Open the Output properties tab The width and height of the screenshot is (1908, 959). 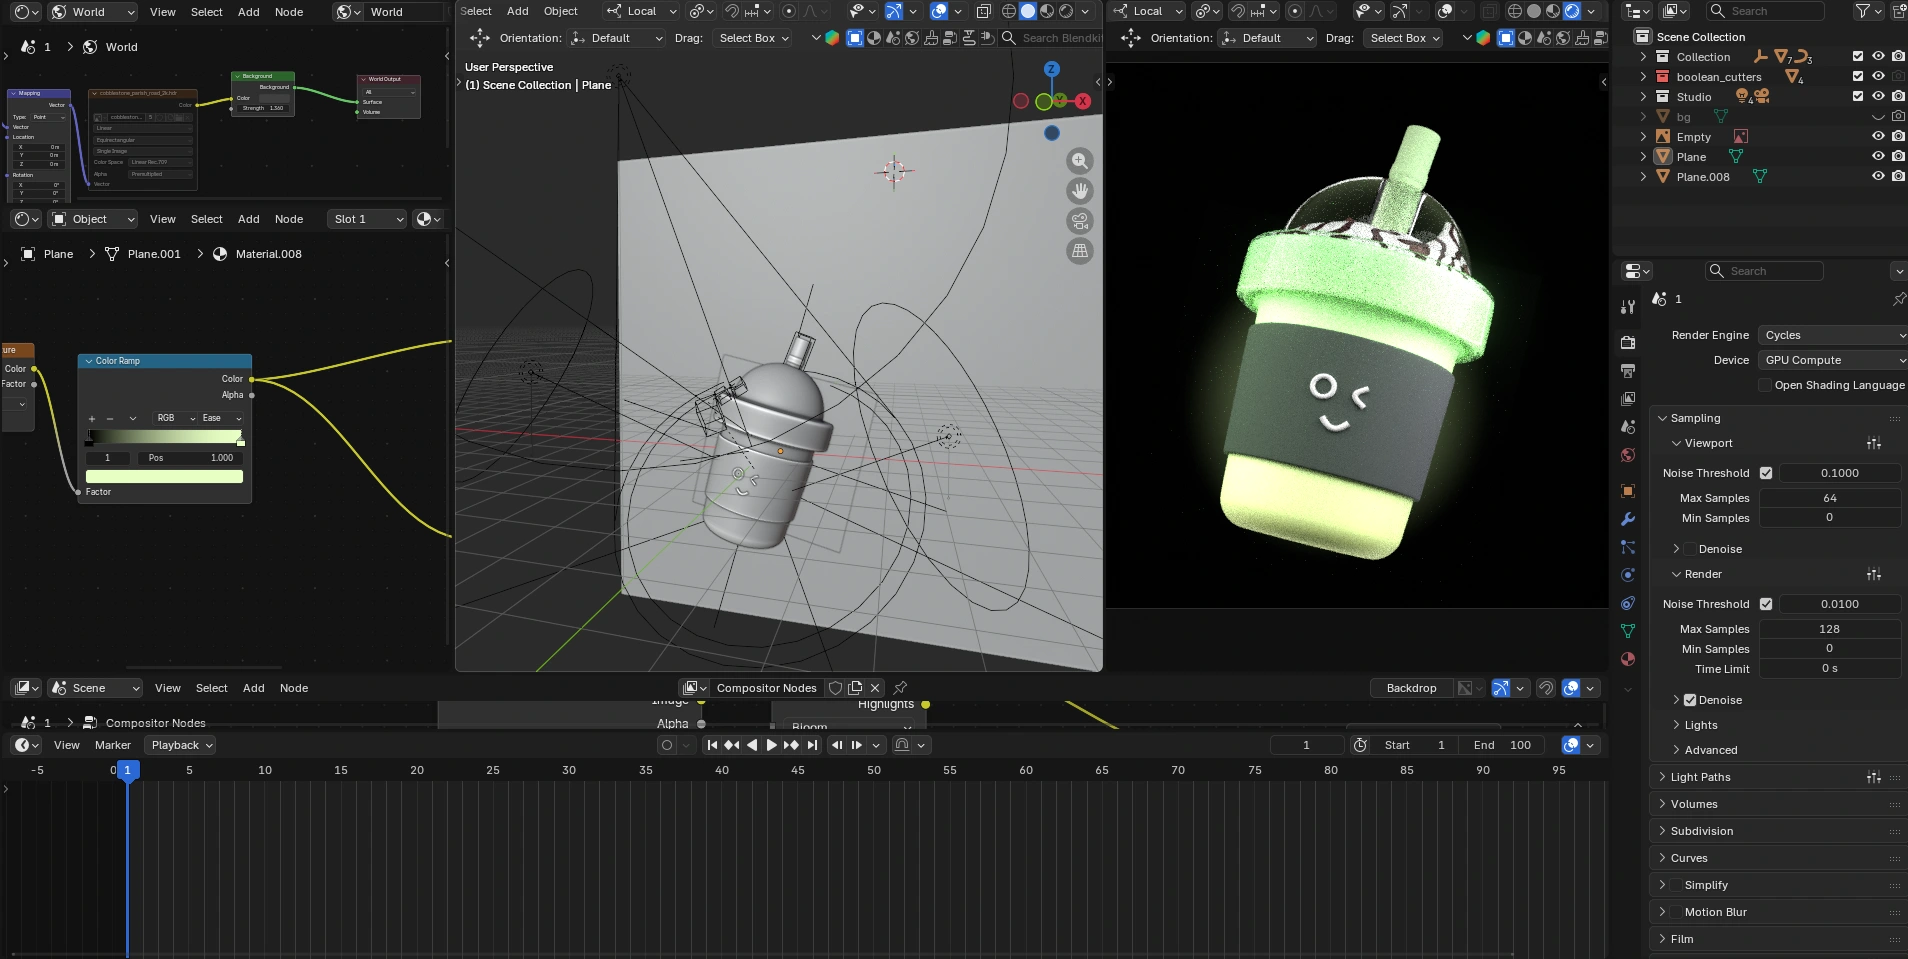pyautogui.click(x=1628, y=371)
